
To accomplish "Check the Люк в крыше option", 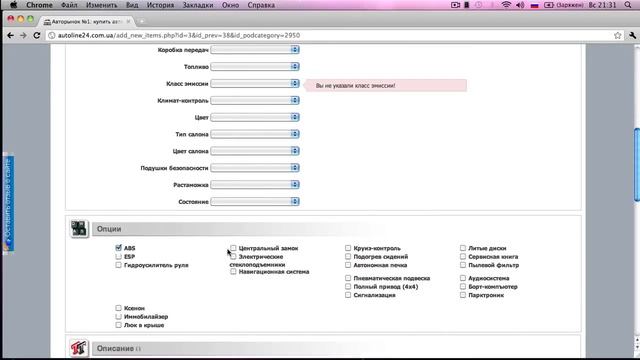I will pyautogui.click(x=118, y=325).
